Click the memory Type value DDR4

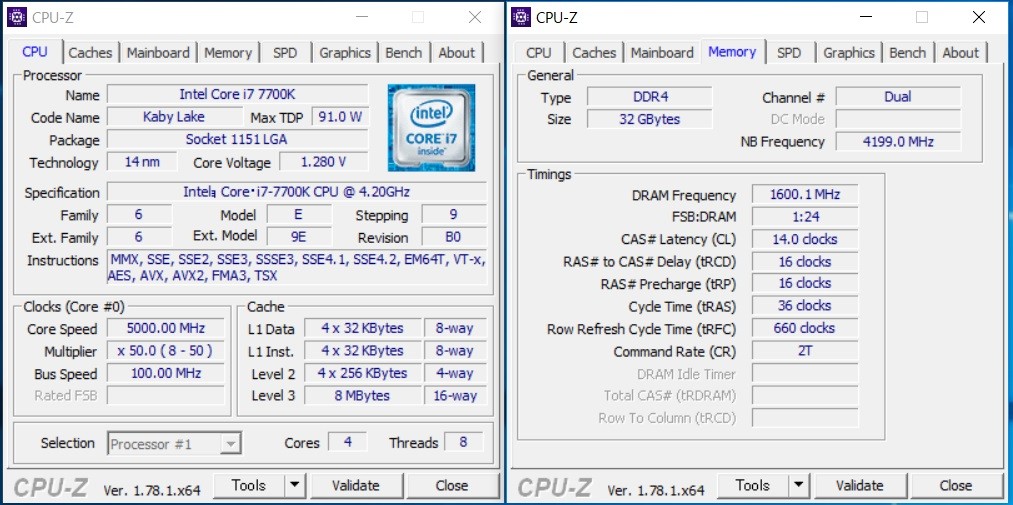[649, 97]
